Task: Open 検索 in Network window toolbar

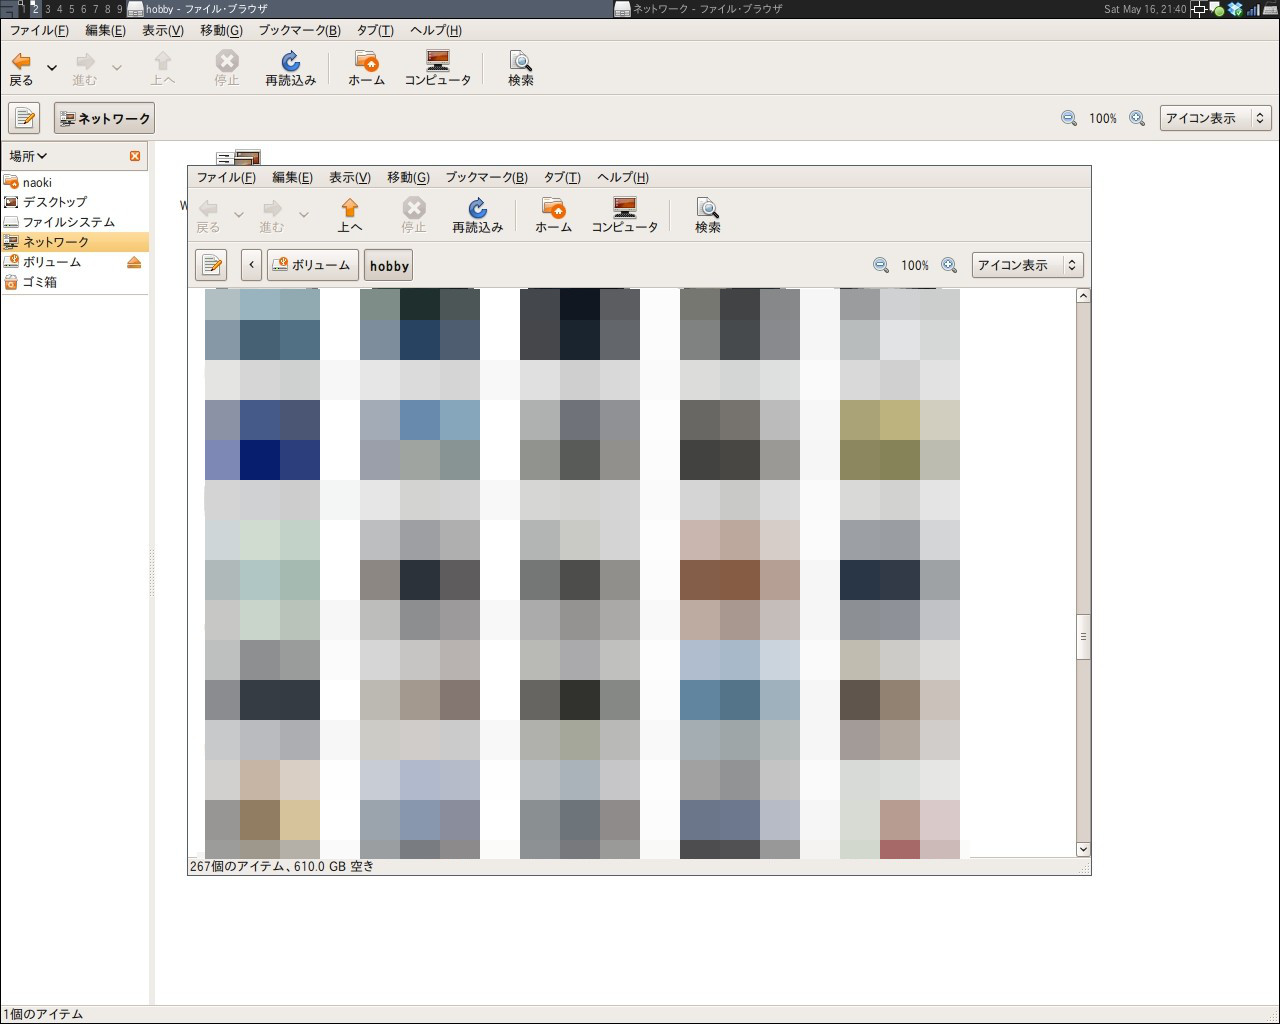Action: (x=520, y=68)
